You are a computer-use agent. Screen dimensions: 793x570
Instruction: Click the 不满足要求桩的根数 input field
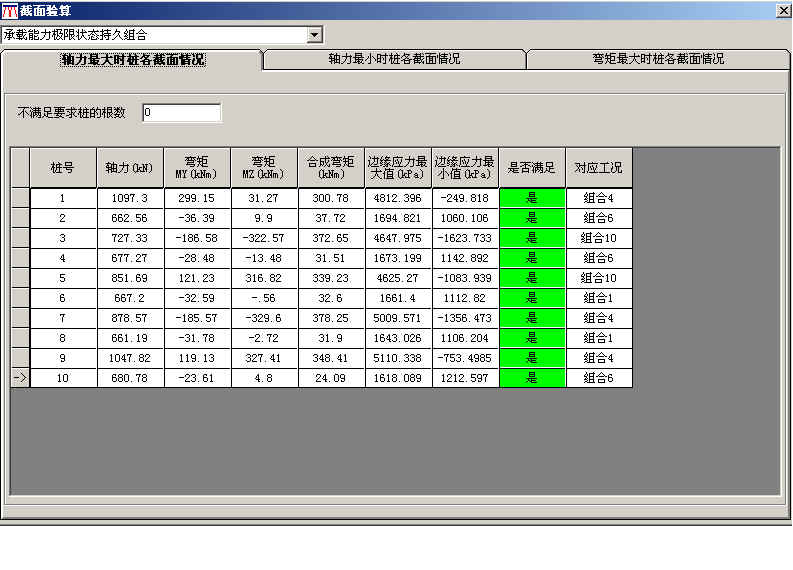181,113
